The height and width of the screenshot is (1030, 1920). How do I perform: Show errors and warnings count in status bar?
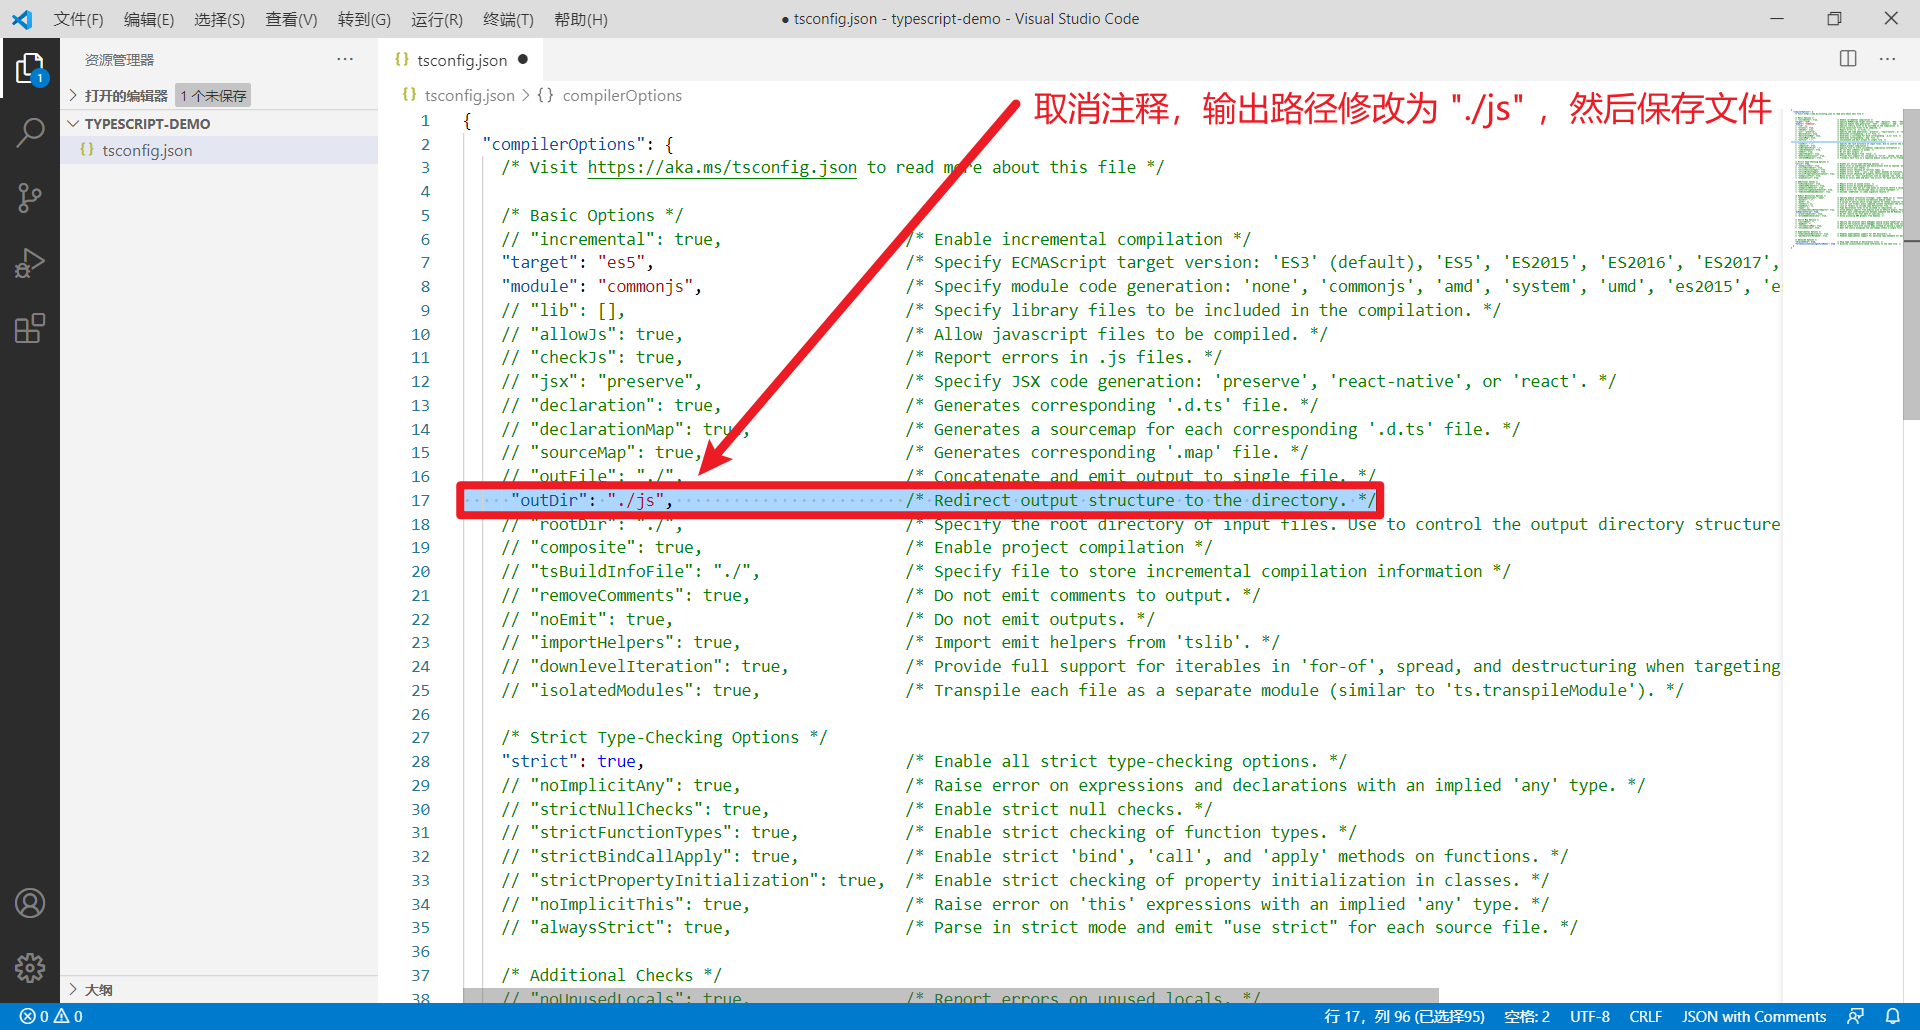coord(51,1016)
